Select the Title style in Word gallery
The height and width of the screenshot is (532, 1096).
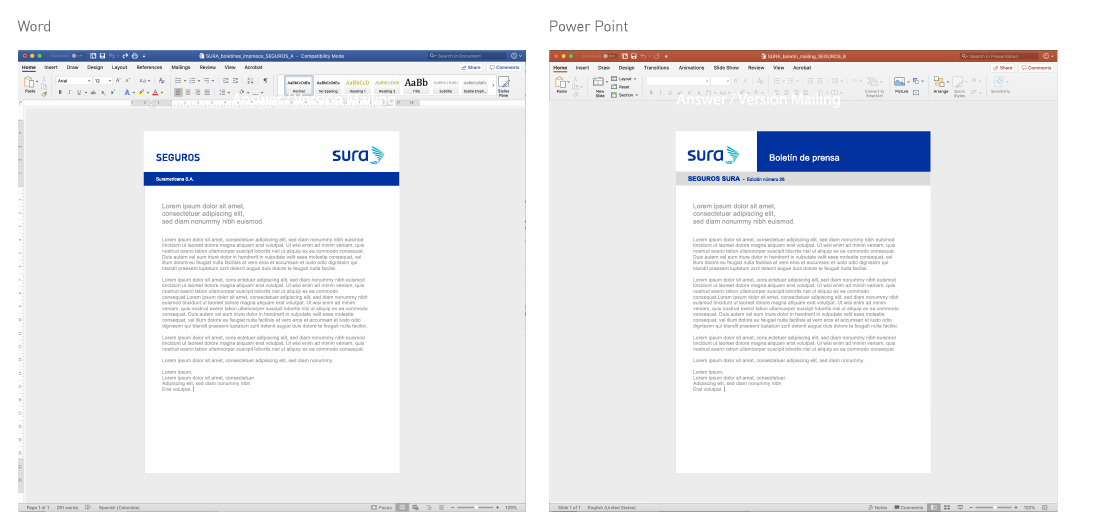pyautogui.click(x=416, y=85)
